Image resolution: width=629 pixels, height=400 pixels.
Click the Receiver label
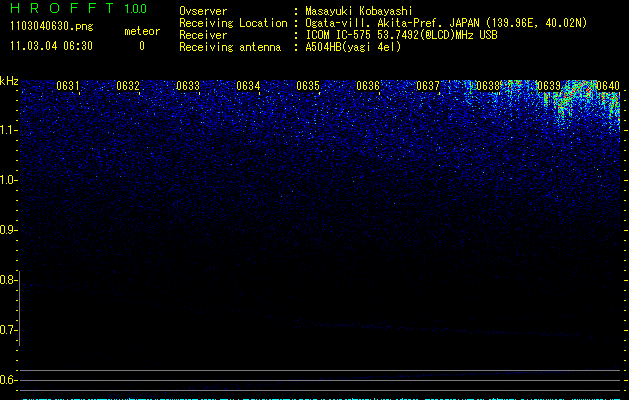tap(203, 35)
